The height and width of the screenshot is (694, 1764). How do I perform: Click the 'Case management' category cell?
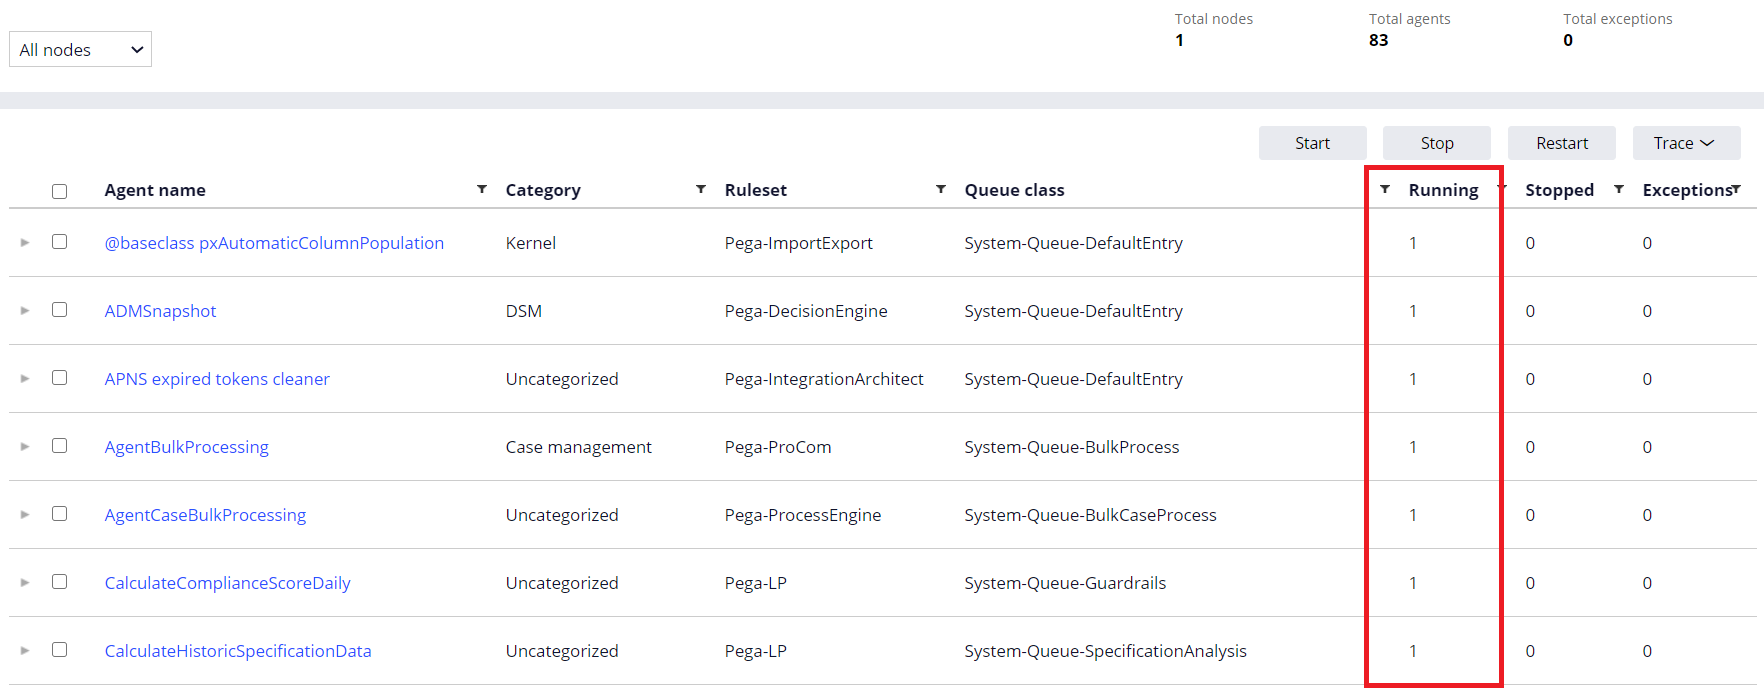point(579,447)
